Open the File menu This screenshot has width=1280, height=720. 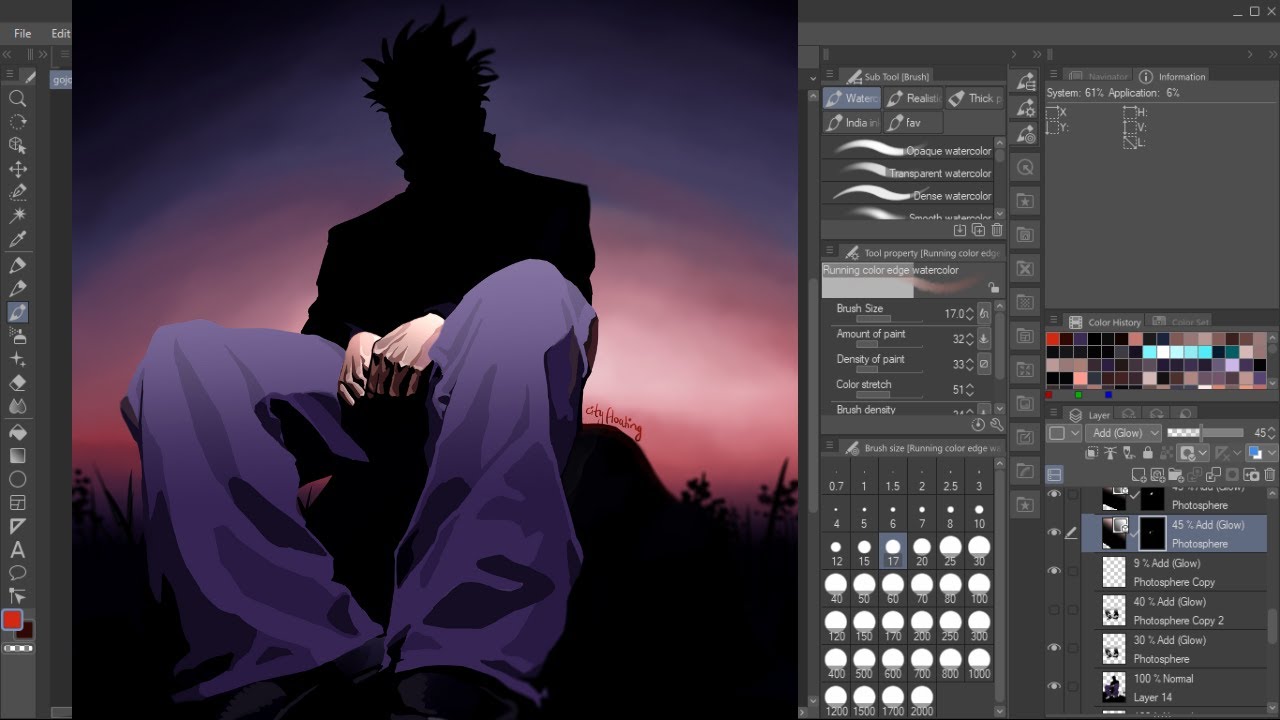point(23,34)
